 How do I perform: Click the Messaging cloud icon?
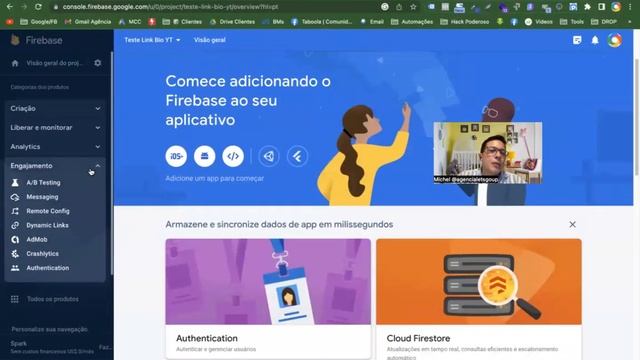click(x=15, y=197)
